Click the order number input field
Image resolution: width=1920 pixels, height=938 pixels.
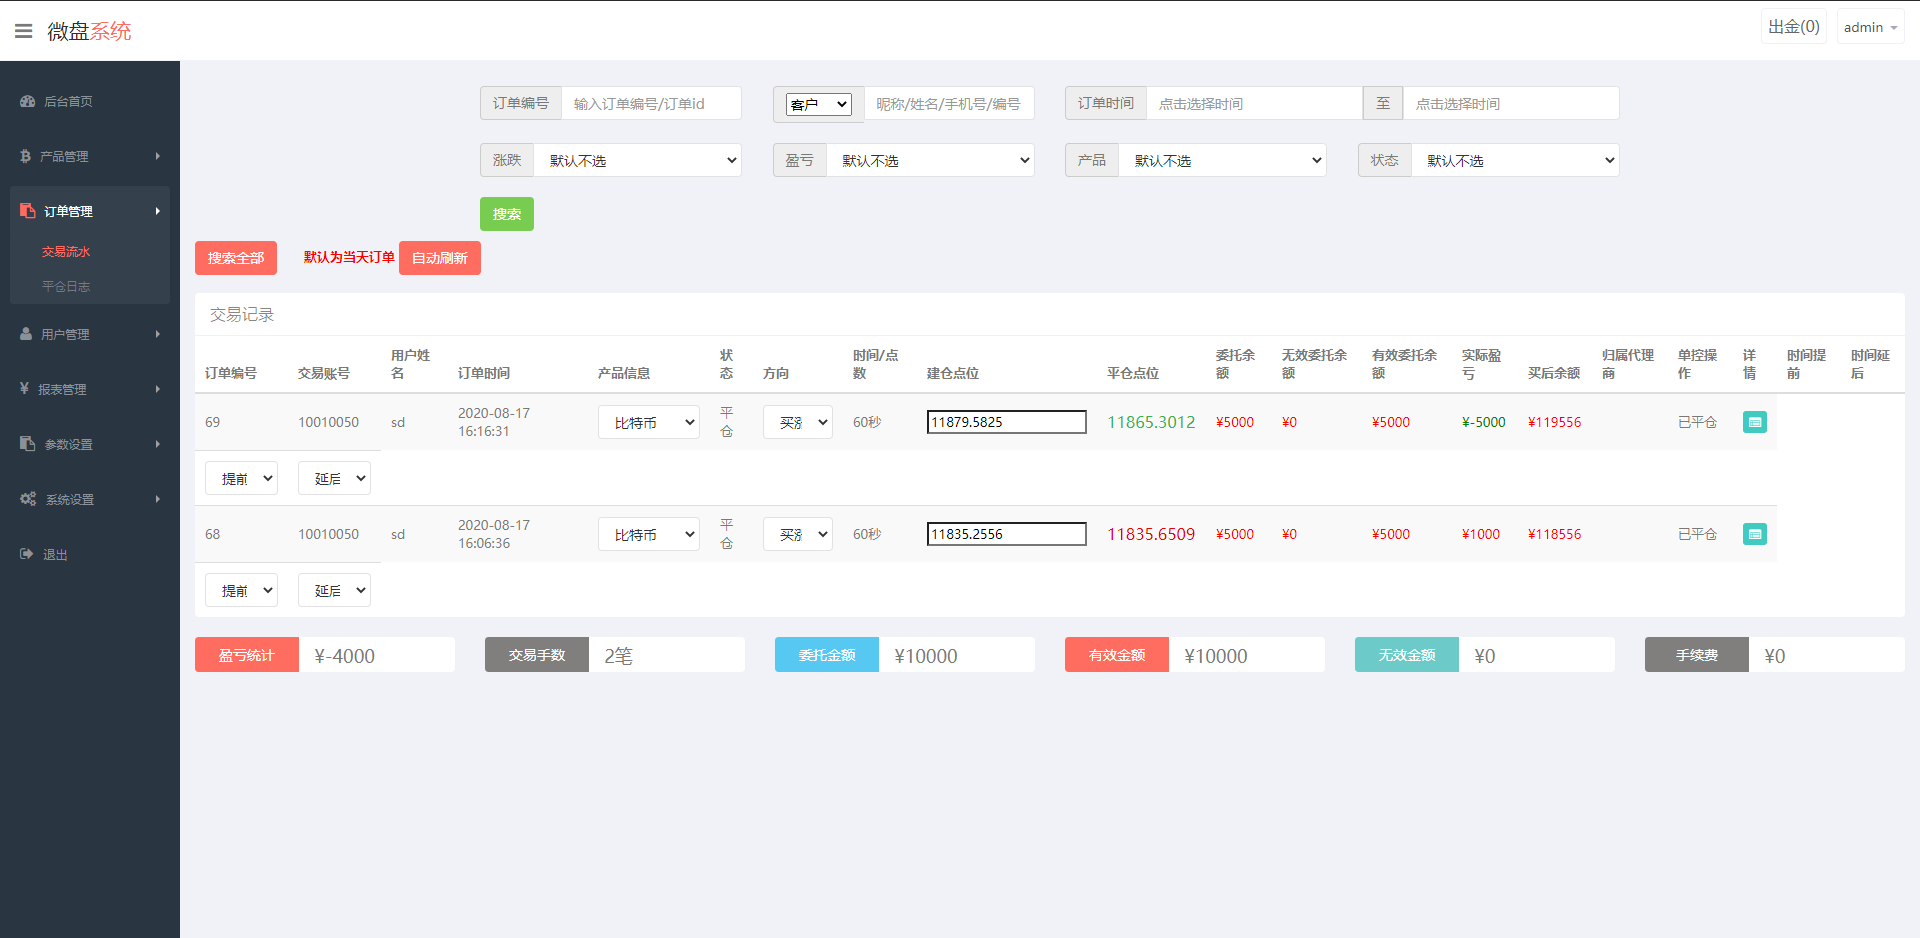[651, 103]
